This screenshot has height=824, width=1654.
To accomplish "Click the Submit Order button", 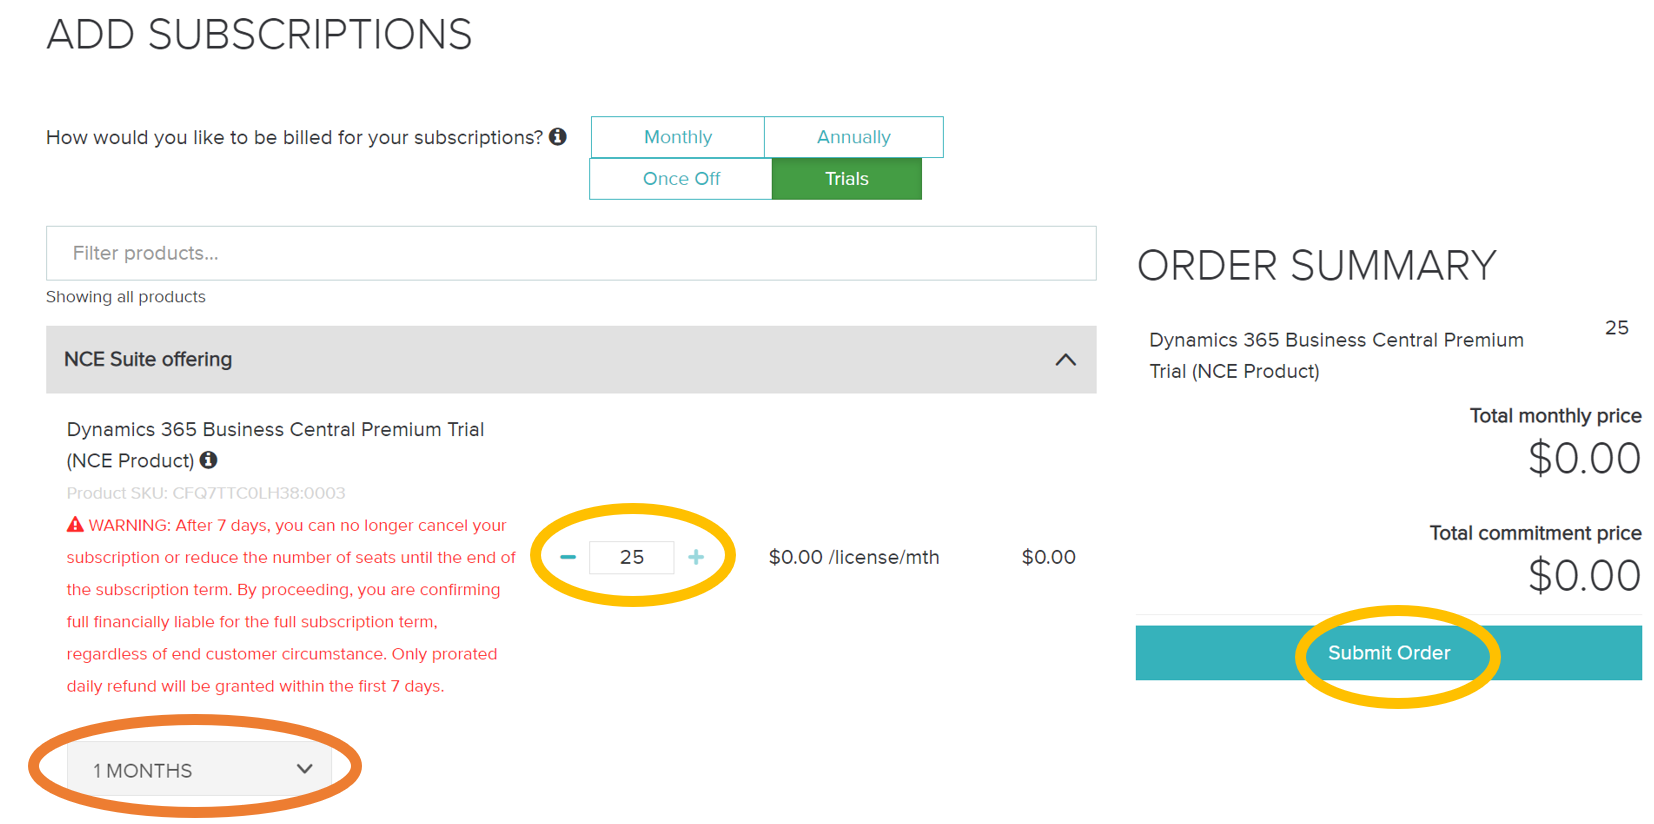I will click(x=1389, y=652).
